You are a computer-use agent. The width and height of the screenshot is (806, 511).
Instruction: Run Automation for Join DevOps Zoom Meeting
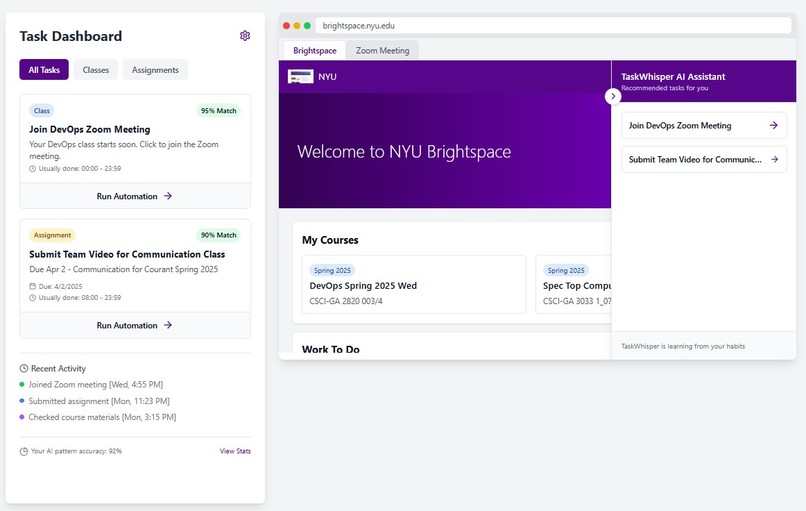135,196
